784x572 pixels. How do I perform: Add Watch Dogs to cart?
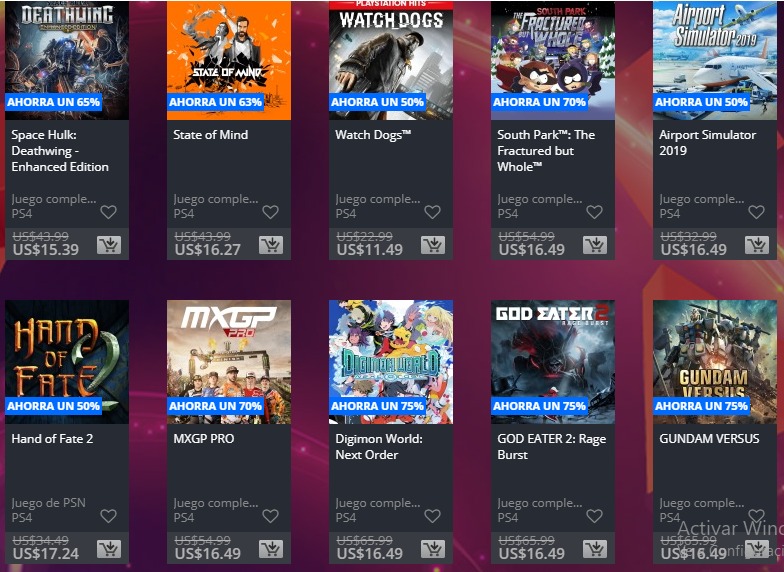[x=433, y=245]
